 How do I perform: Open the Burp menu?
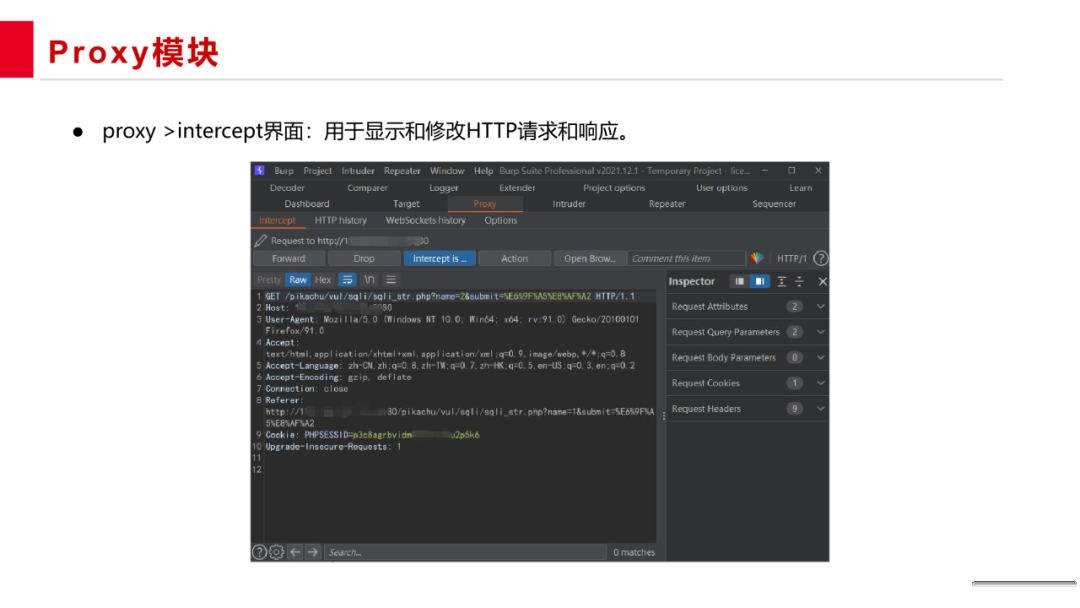coord(284,171)
